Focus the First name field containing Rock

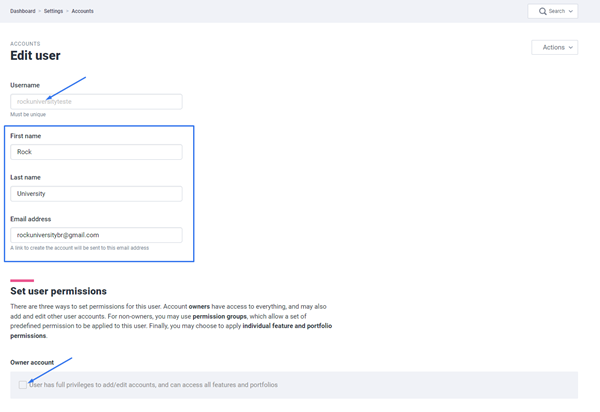coord(96,152)
